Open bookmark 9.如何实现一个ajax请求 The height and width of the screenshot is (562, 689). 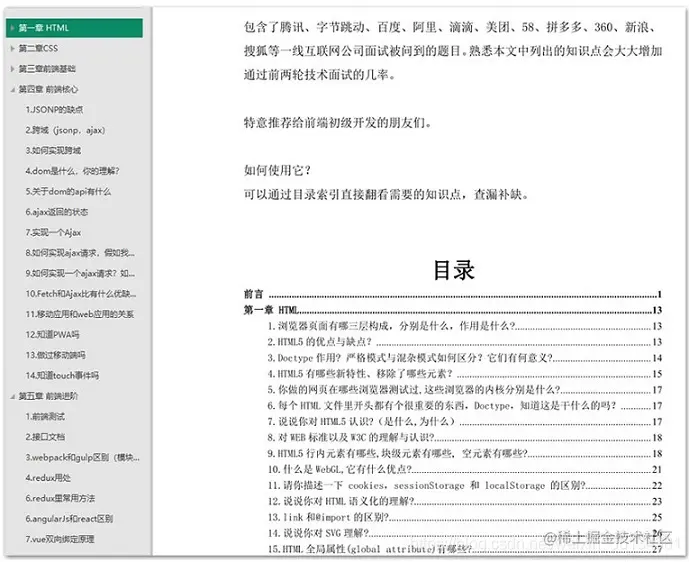pyautogui.click(x=80, y=273)
